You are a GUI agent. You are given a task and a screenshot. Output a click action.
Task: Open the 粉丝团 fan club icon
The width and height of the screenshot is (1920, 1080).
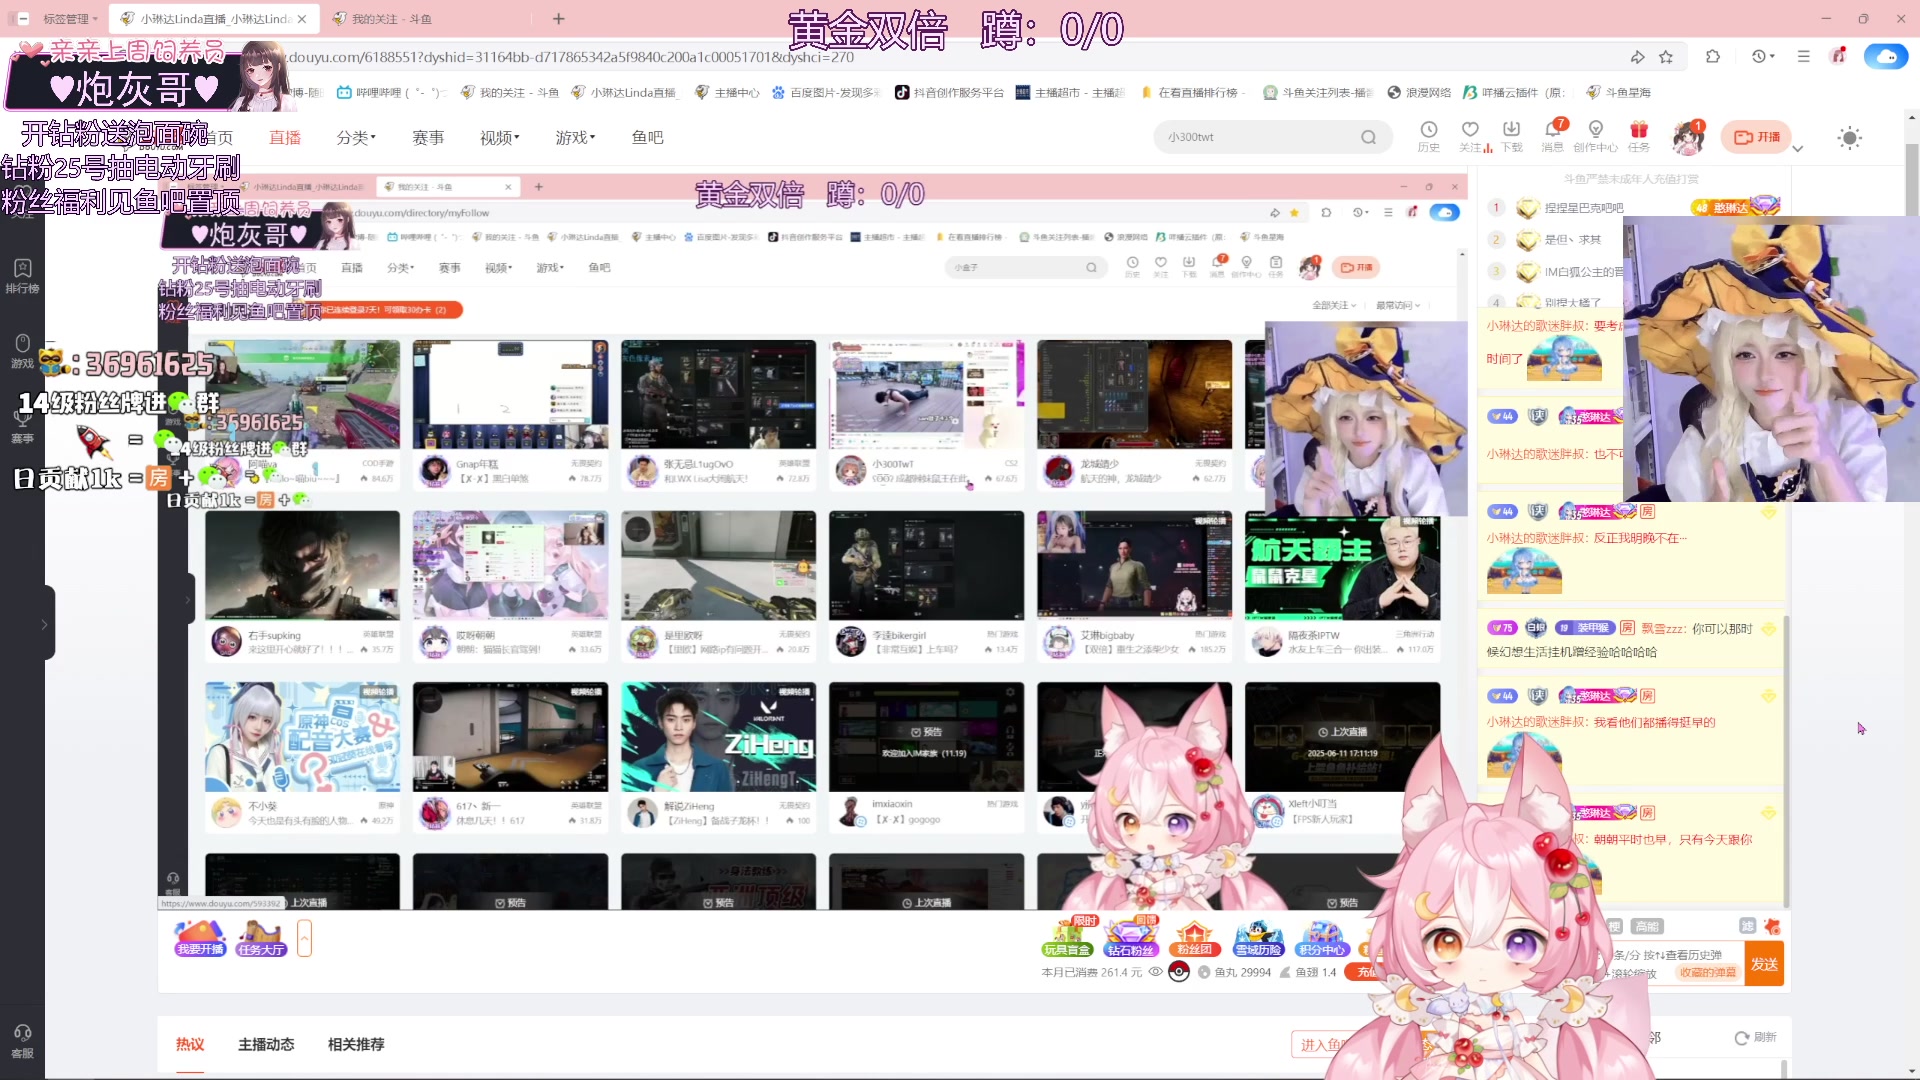1194,940
